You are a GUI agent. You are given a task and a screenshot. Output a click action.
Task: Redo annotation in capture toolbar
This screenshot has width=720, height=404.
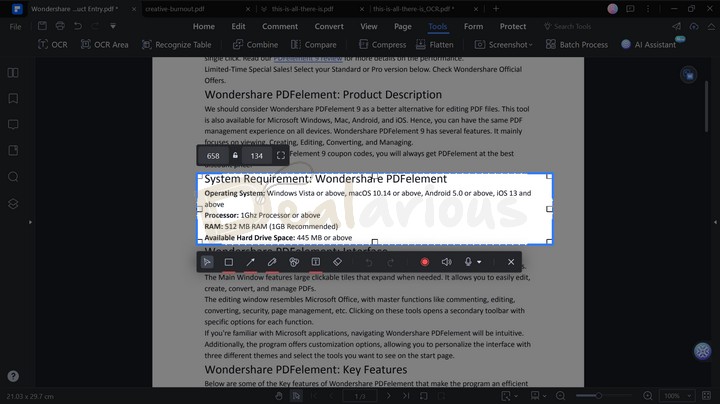pyautogui.click(x=390, y=262)
